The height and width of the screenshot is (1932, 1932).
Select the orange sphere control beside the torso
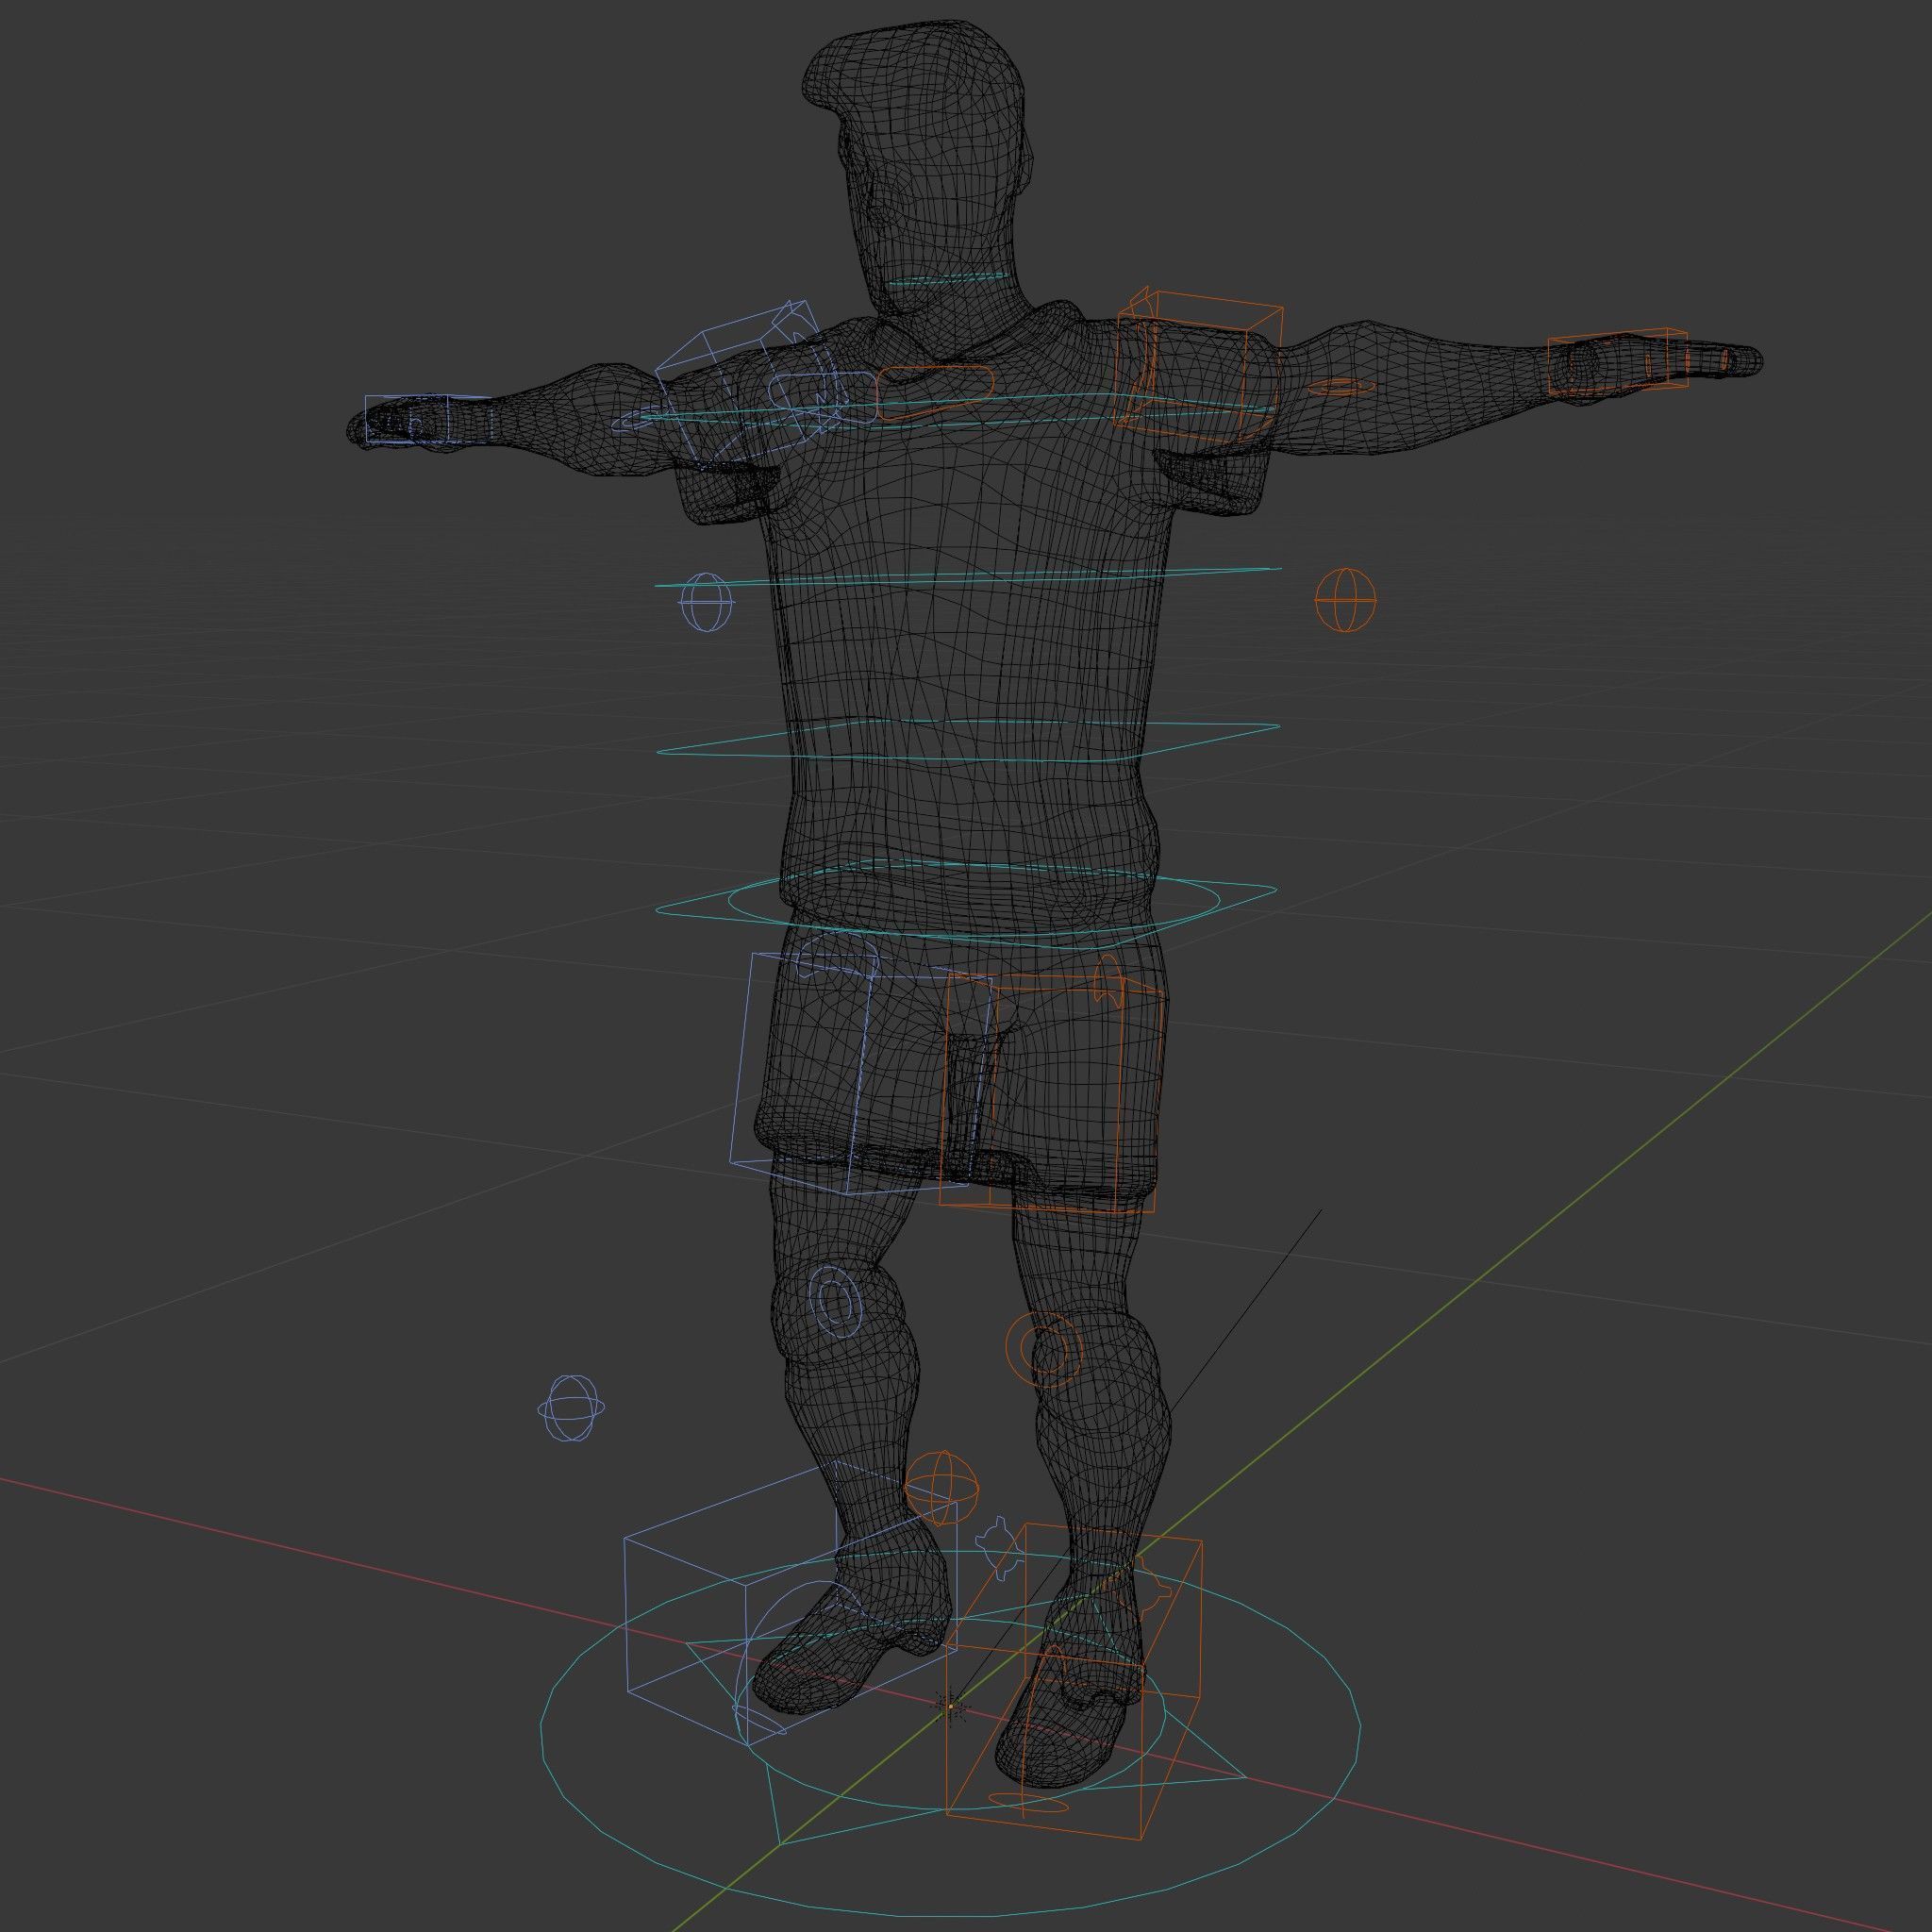point(1345,600)
